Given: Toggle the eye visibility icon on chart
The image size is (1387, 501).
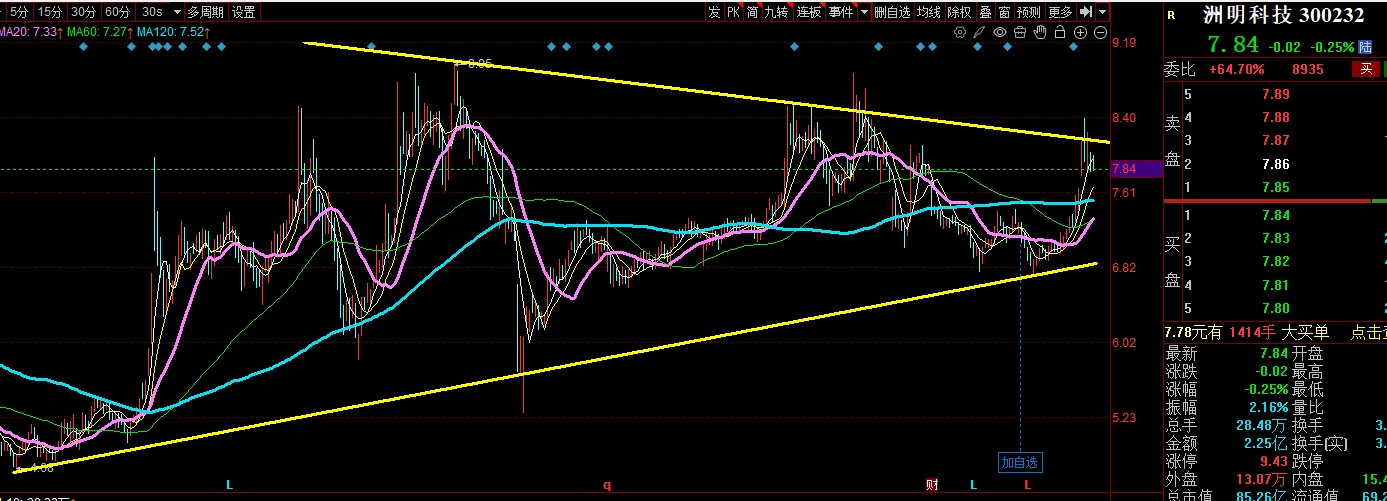Looking at the screenshot, I should point(1000,32).
